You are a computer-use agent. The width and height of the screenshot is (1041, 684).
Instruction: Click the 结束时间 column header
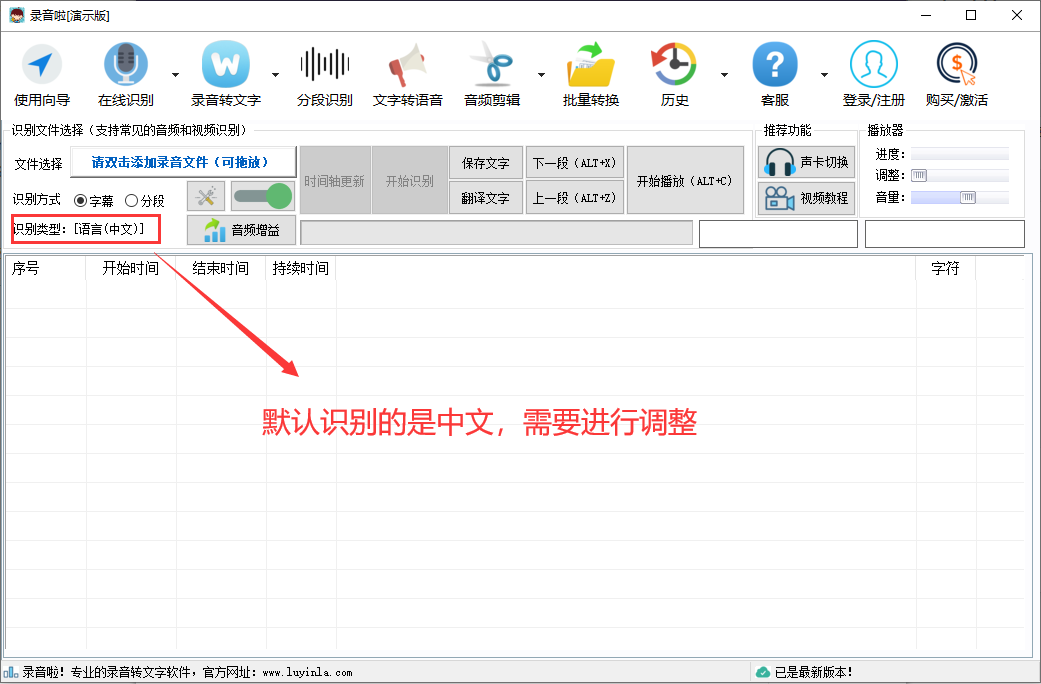pyautogui.click(x=221, y=268)
